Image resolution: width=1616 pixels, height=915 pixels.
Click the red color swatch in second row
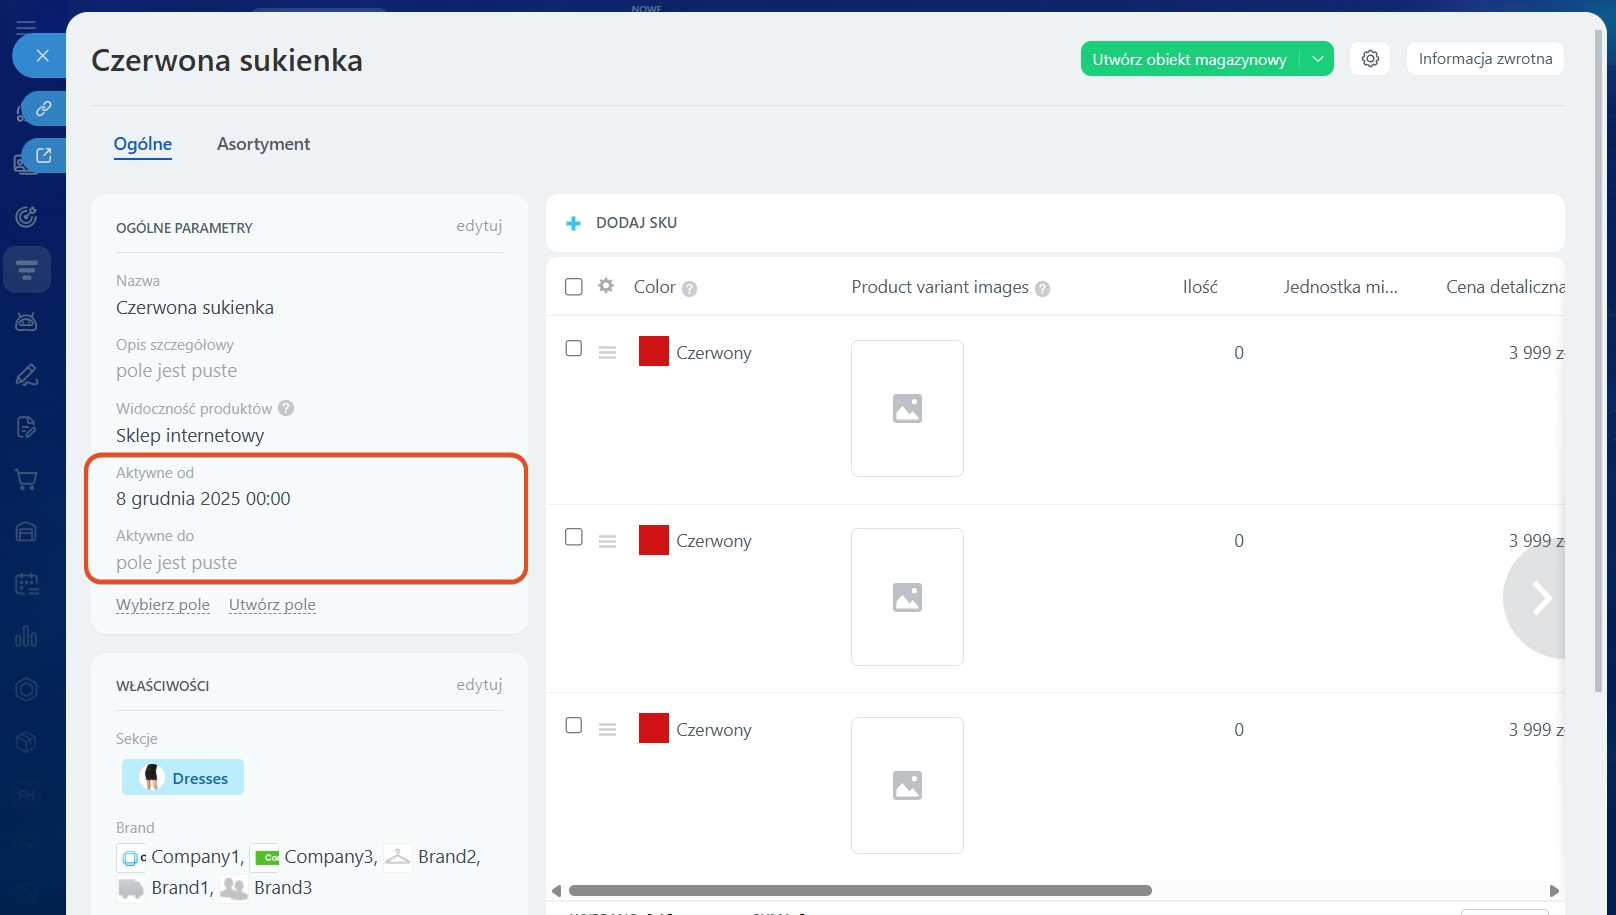pyautogui.click(x=654, y=540)
